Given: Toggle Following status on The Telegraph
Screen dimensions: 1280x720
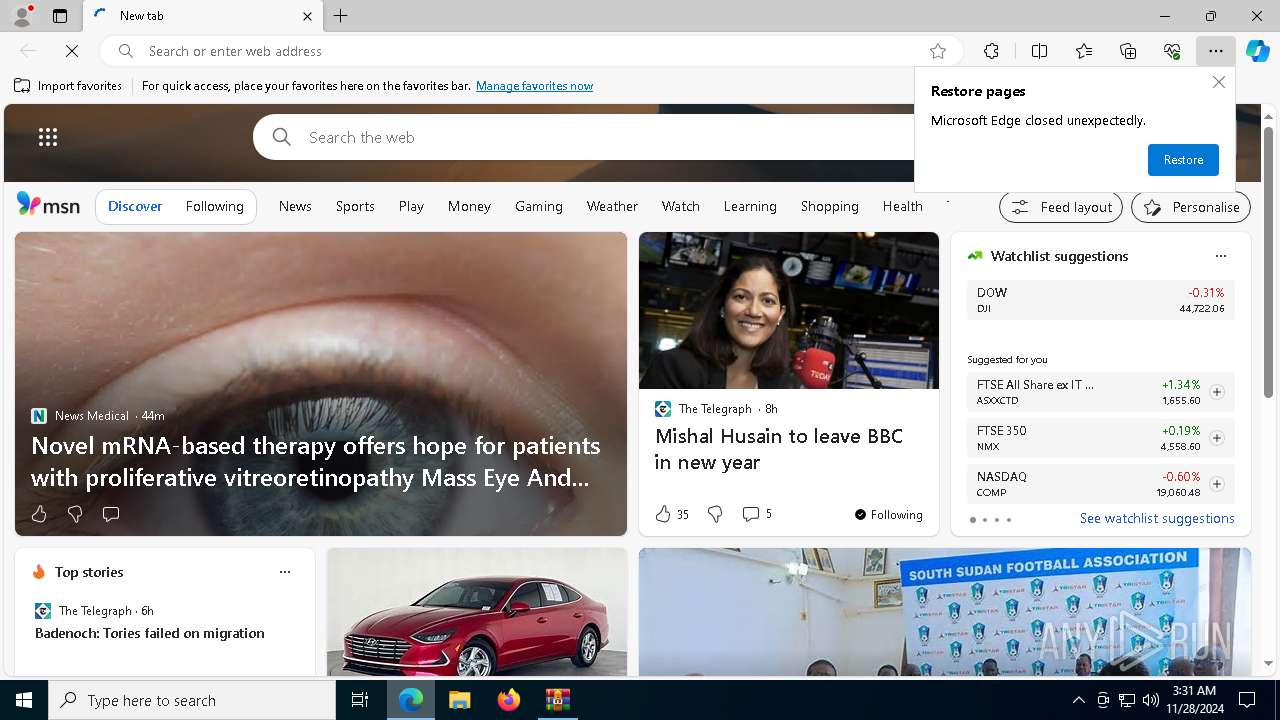Looking at the screenshot, I should (x=889, y=515).
